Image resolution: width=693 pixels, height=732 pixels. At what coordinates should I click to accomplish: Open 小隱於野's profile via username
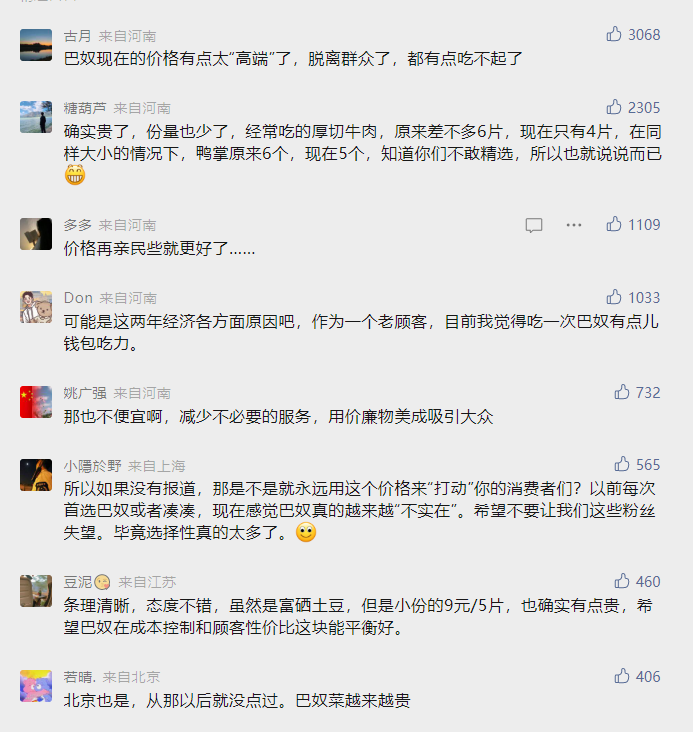click(92, 466)
